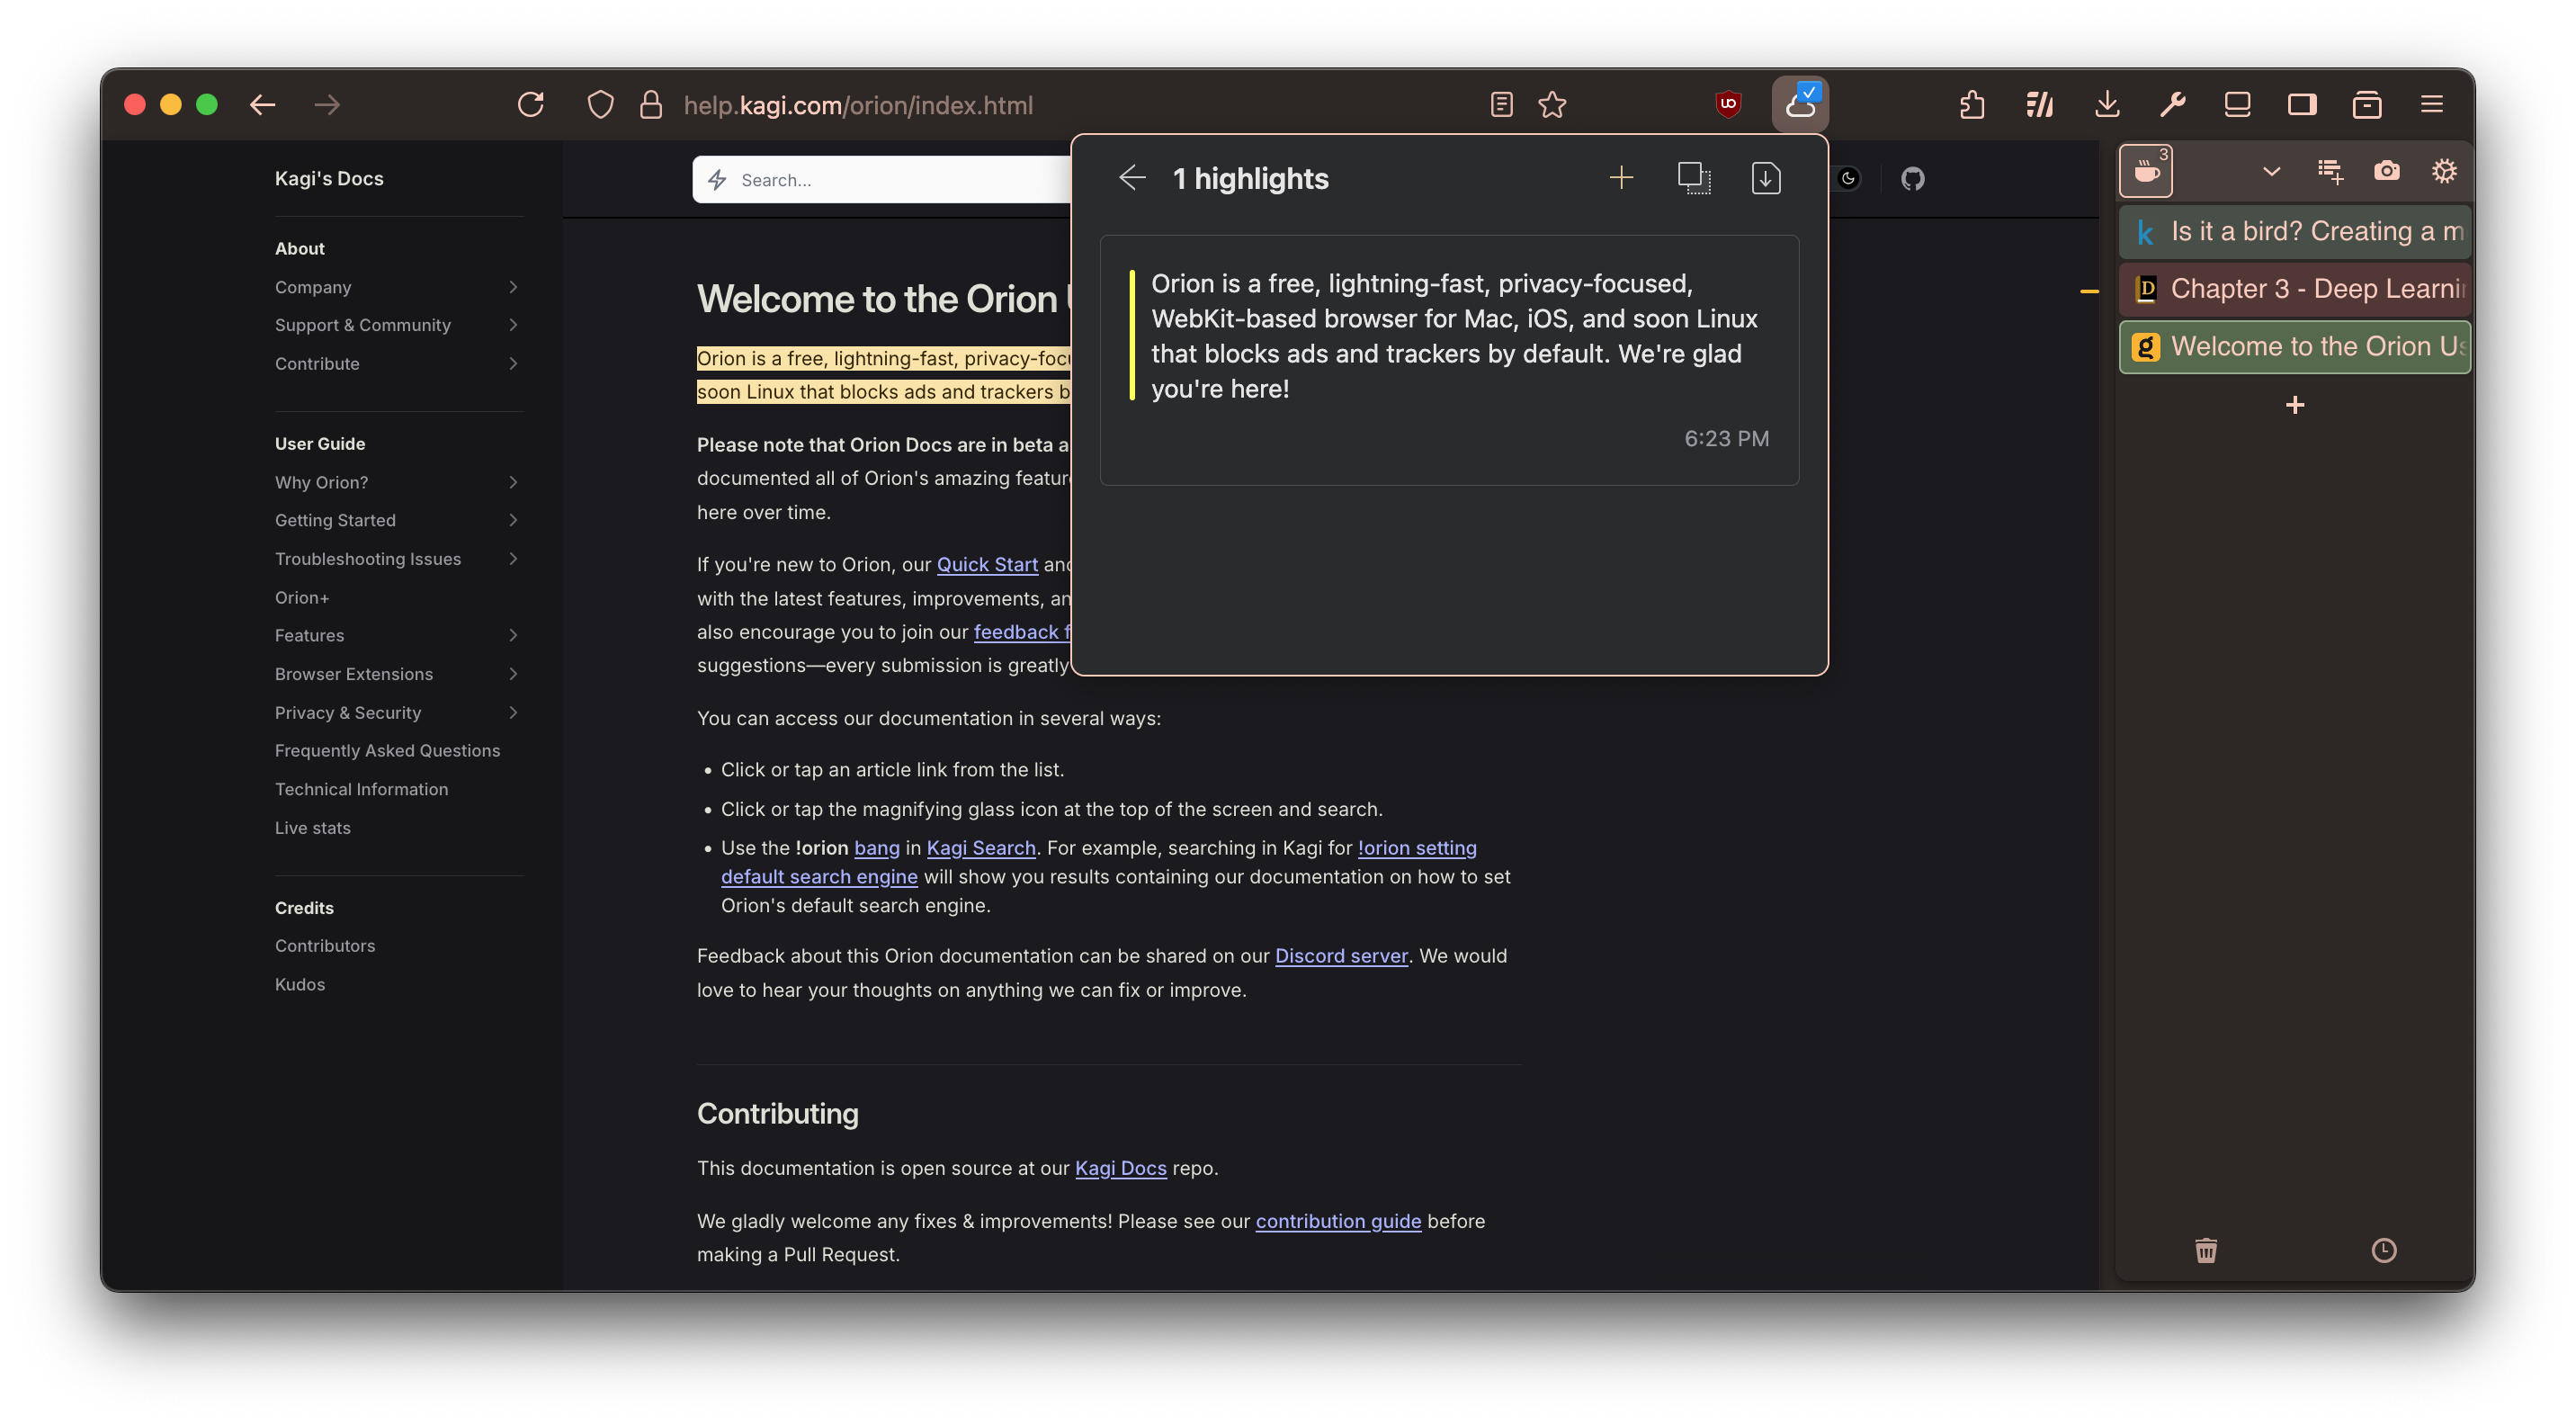Expand the Browser Extensions section
The image size is (2576, 1425).
tap(513, 674)
